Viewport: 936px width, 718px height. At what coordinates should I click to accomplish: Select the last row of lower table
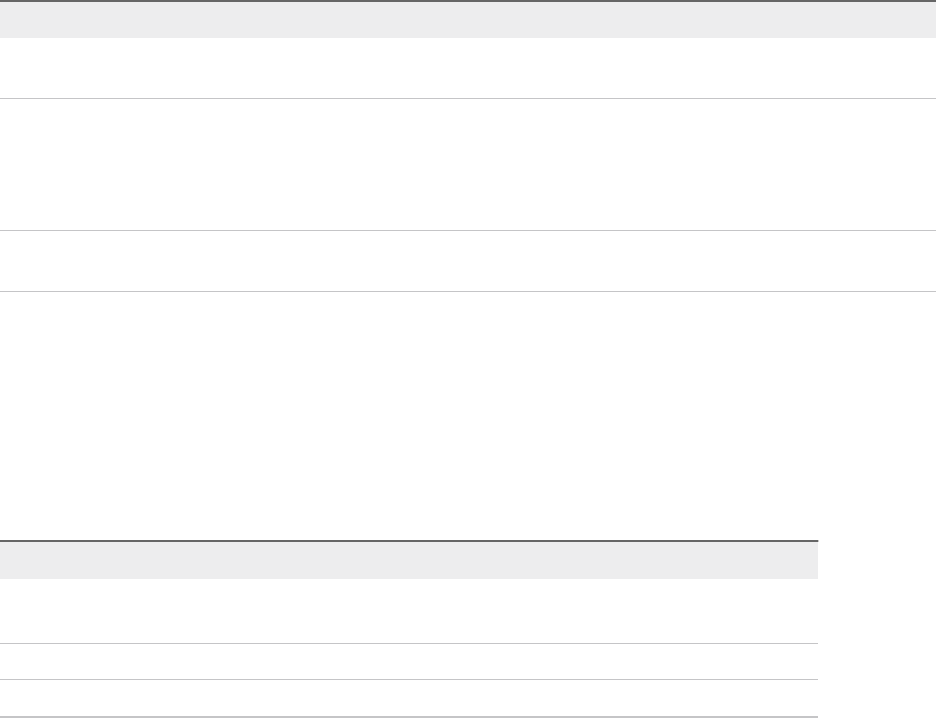(x=409, y=698)
